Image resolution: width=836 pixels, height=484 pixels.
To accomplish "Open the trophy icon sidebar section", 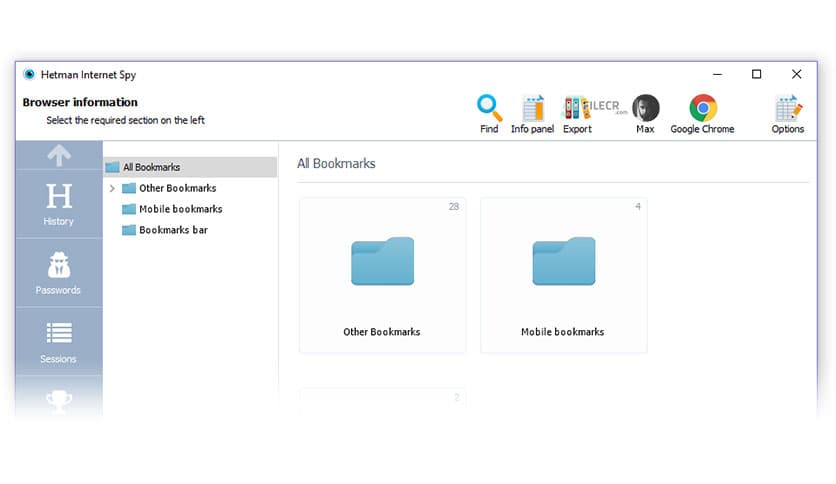I will [59, 400].
